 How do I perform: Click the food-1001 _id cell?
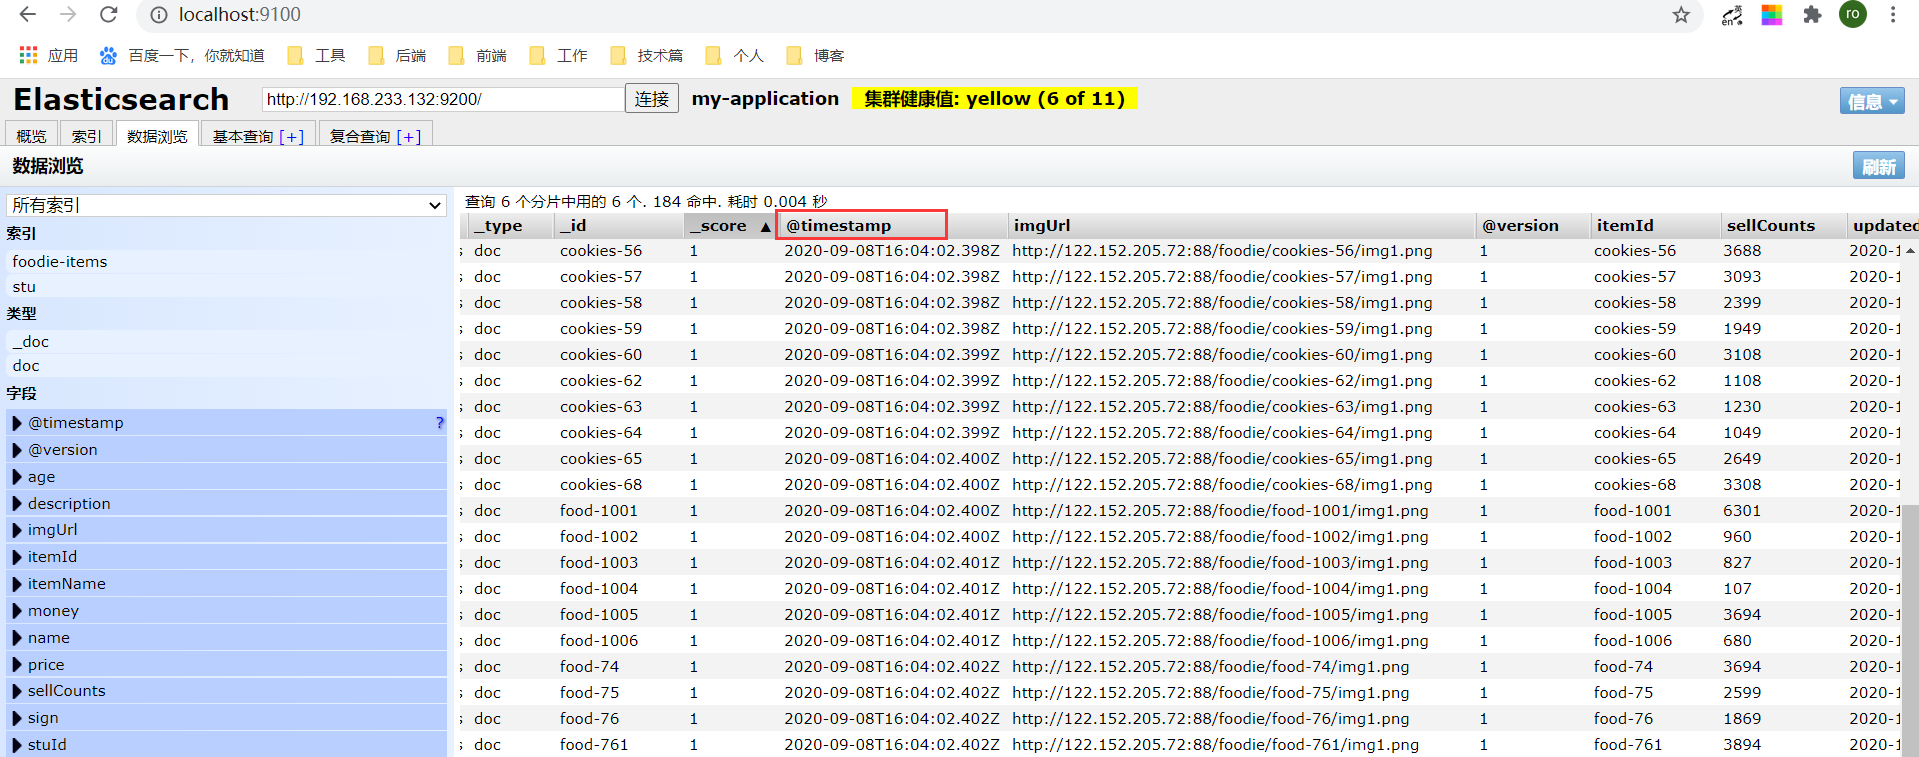(x=599, y=511)
